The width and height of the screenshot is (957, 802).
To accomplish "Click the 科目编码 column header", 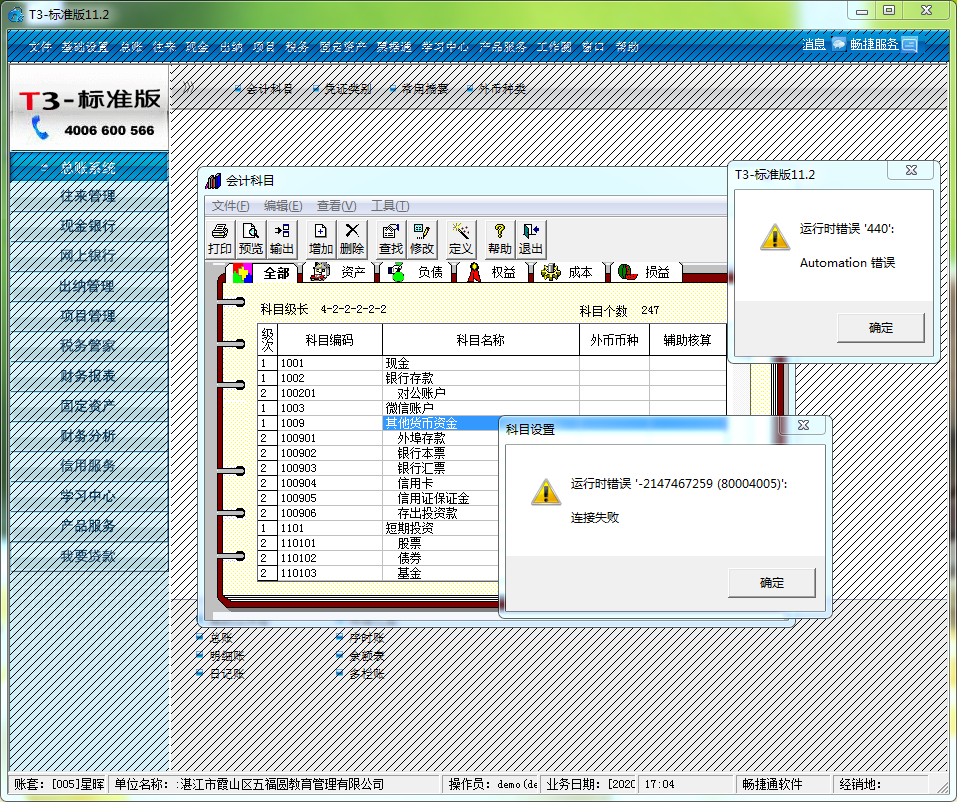I will pyautogui.click(x=330, y=340).
